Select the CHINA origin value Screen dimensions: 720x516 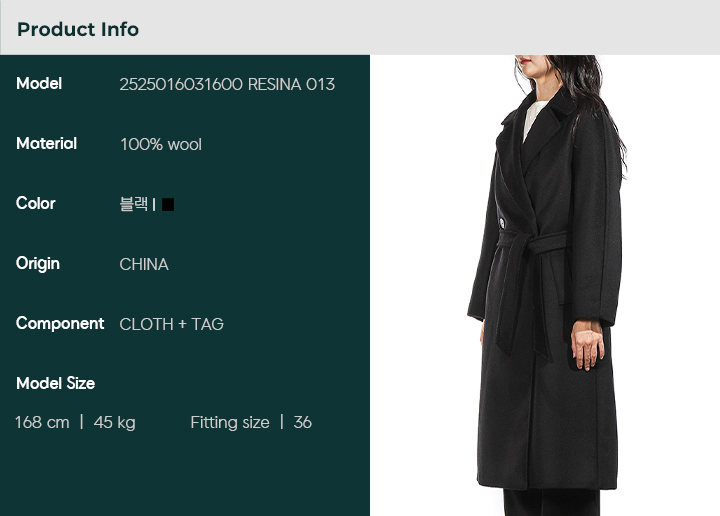point(144,264)
